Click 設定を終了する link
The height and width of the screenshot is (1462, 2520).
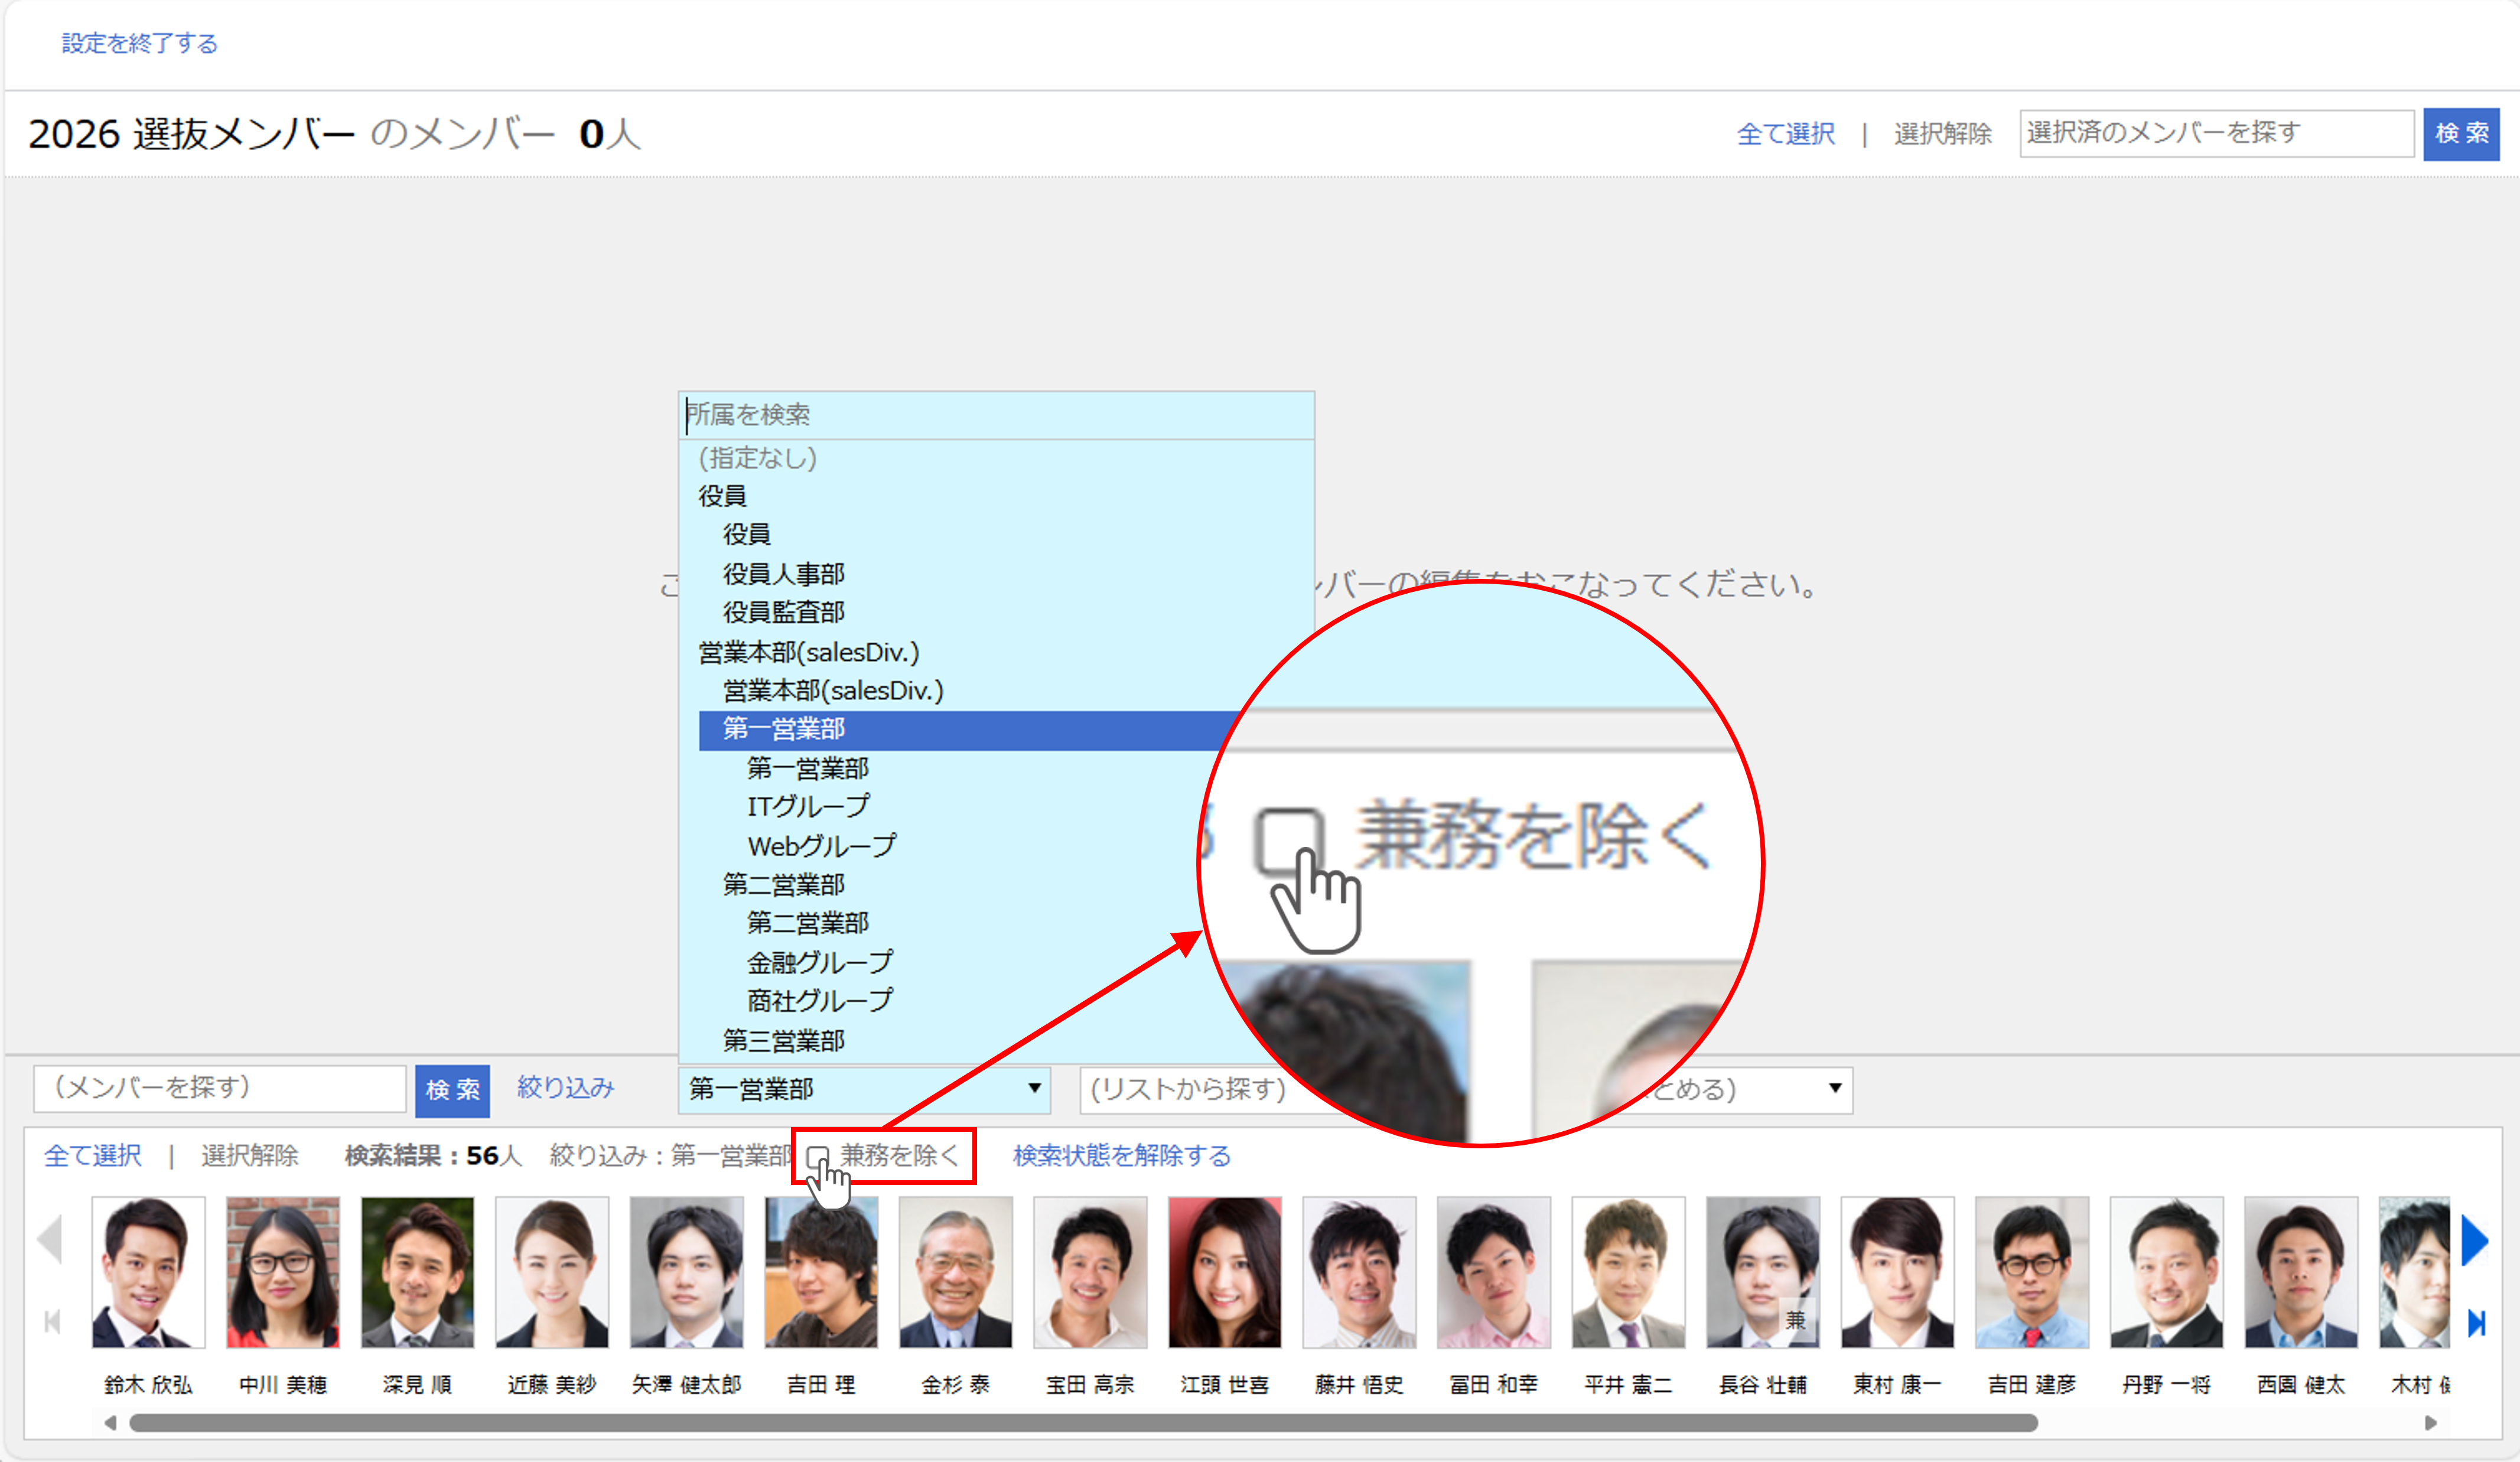coord(139,43)
